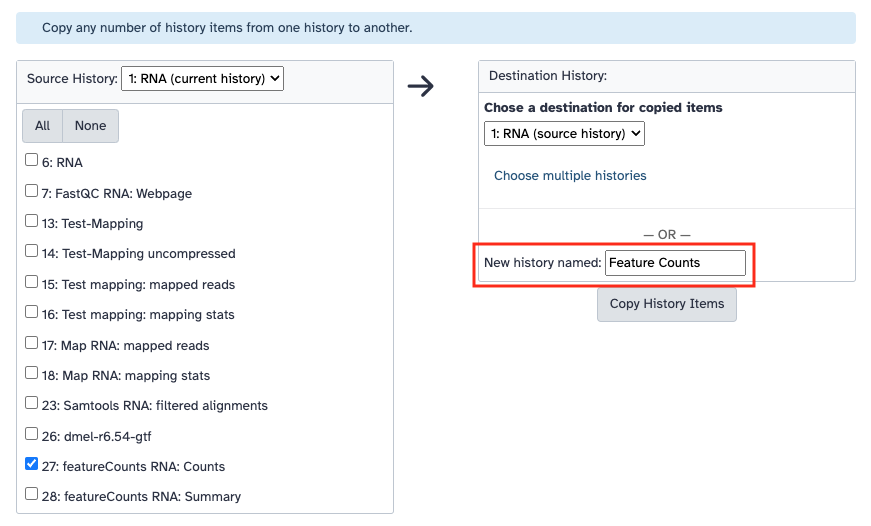This screenshot has height=526, width=871.
Task: Expand the destination history dropdown
Action: (x=564, y=133)
